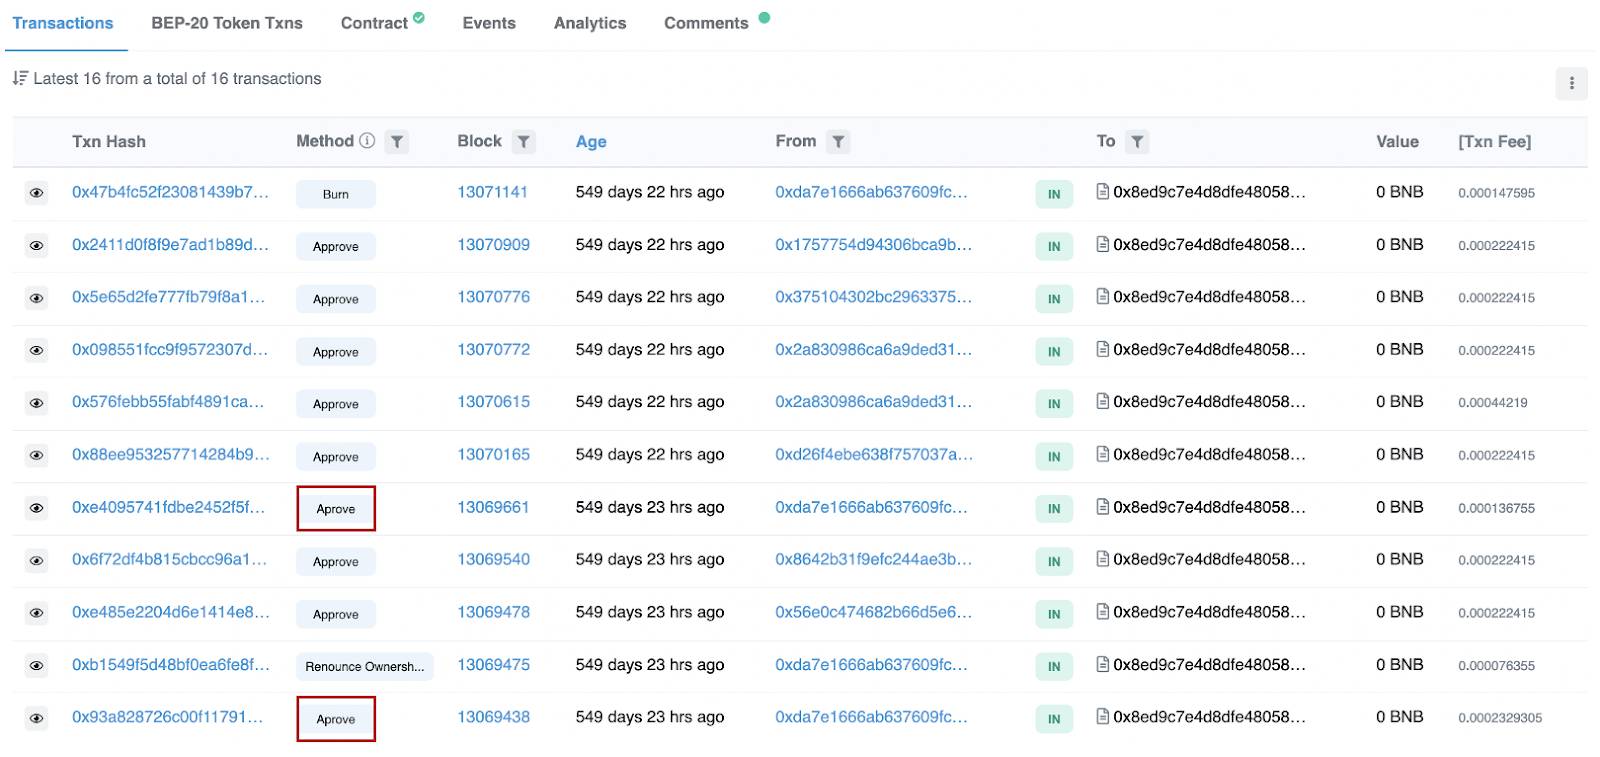Click the IN badge in block 13070615 row

(1054, 404)
